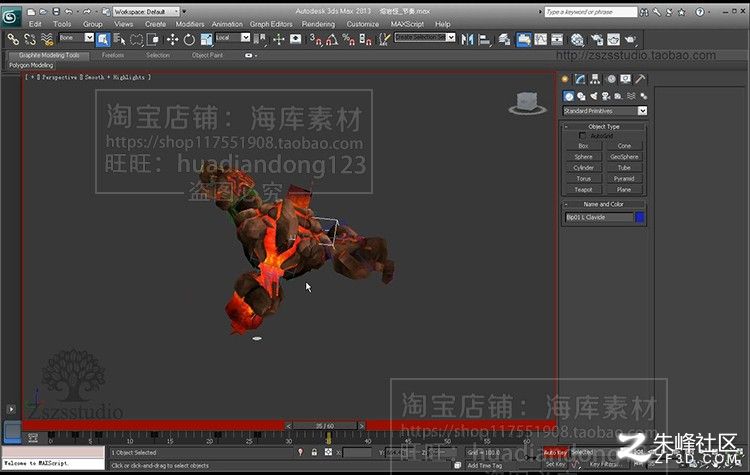Click the search keyword or phrase field
750x475 pixels.
coord(591,12)
